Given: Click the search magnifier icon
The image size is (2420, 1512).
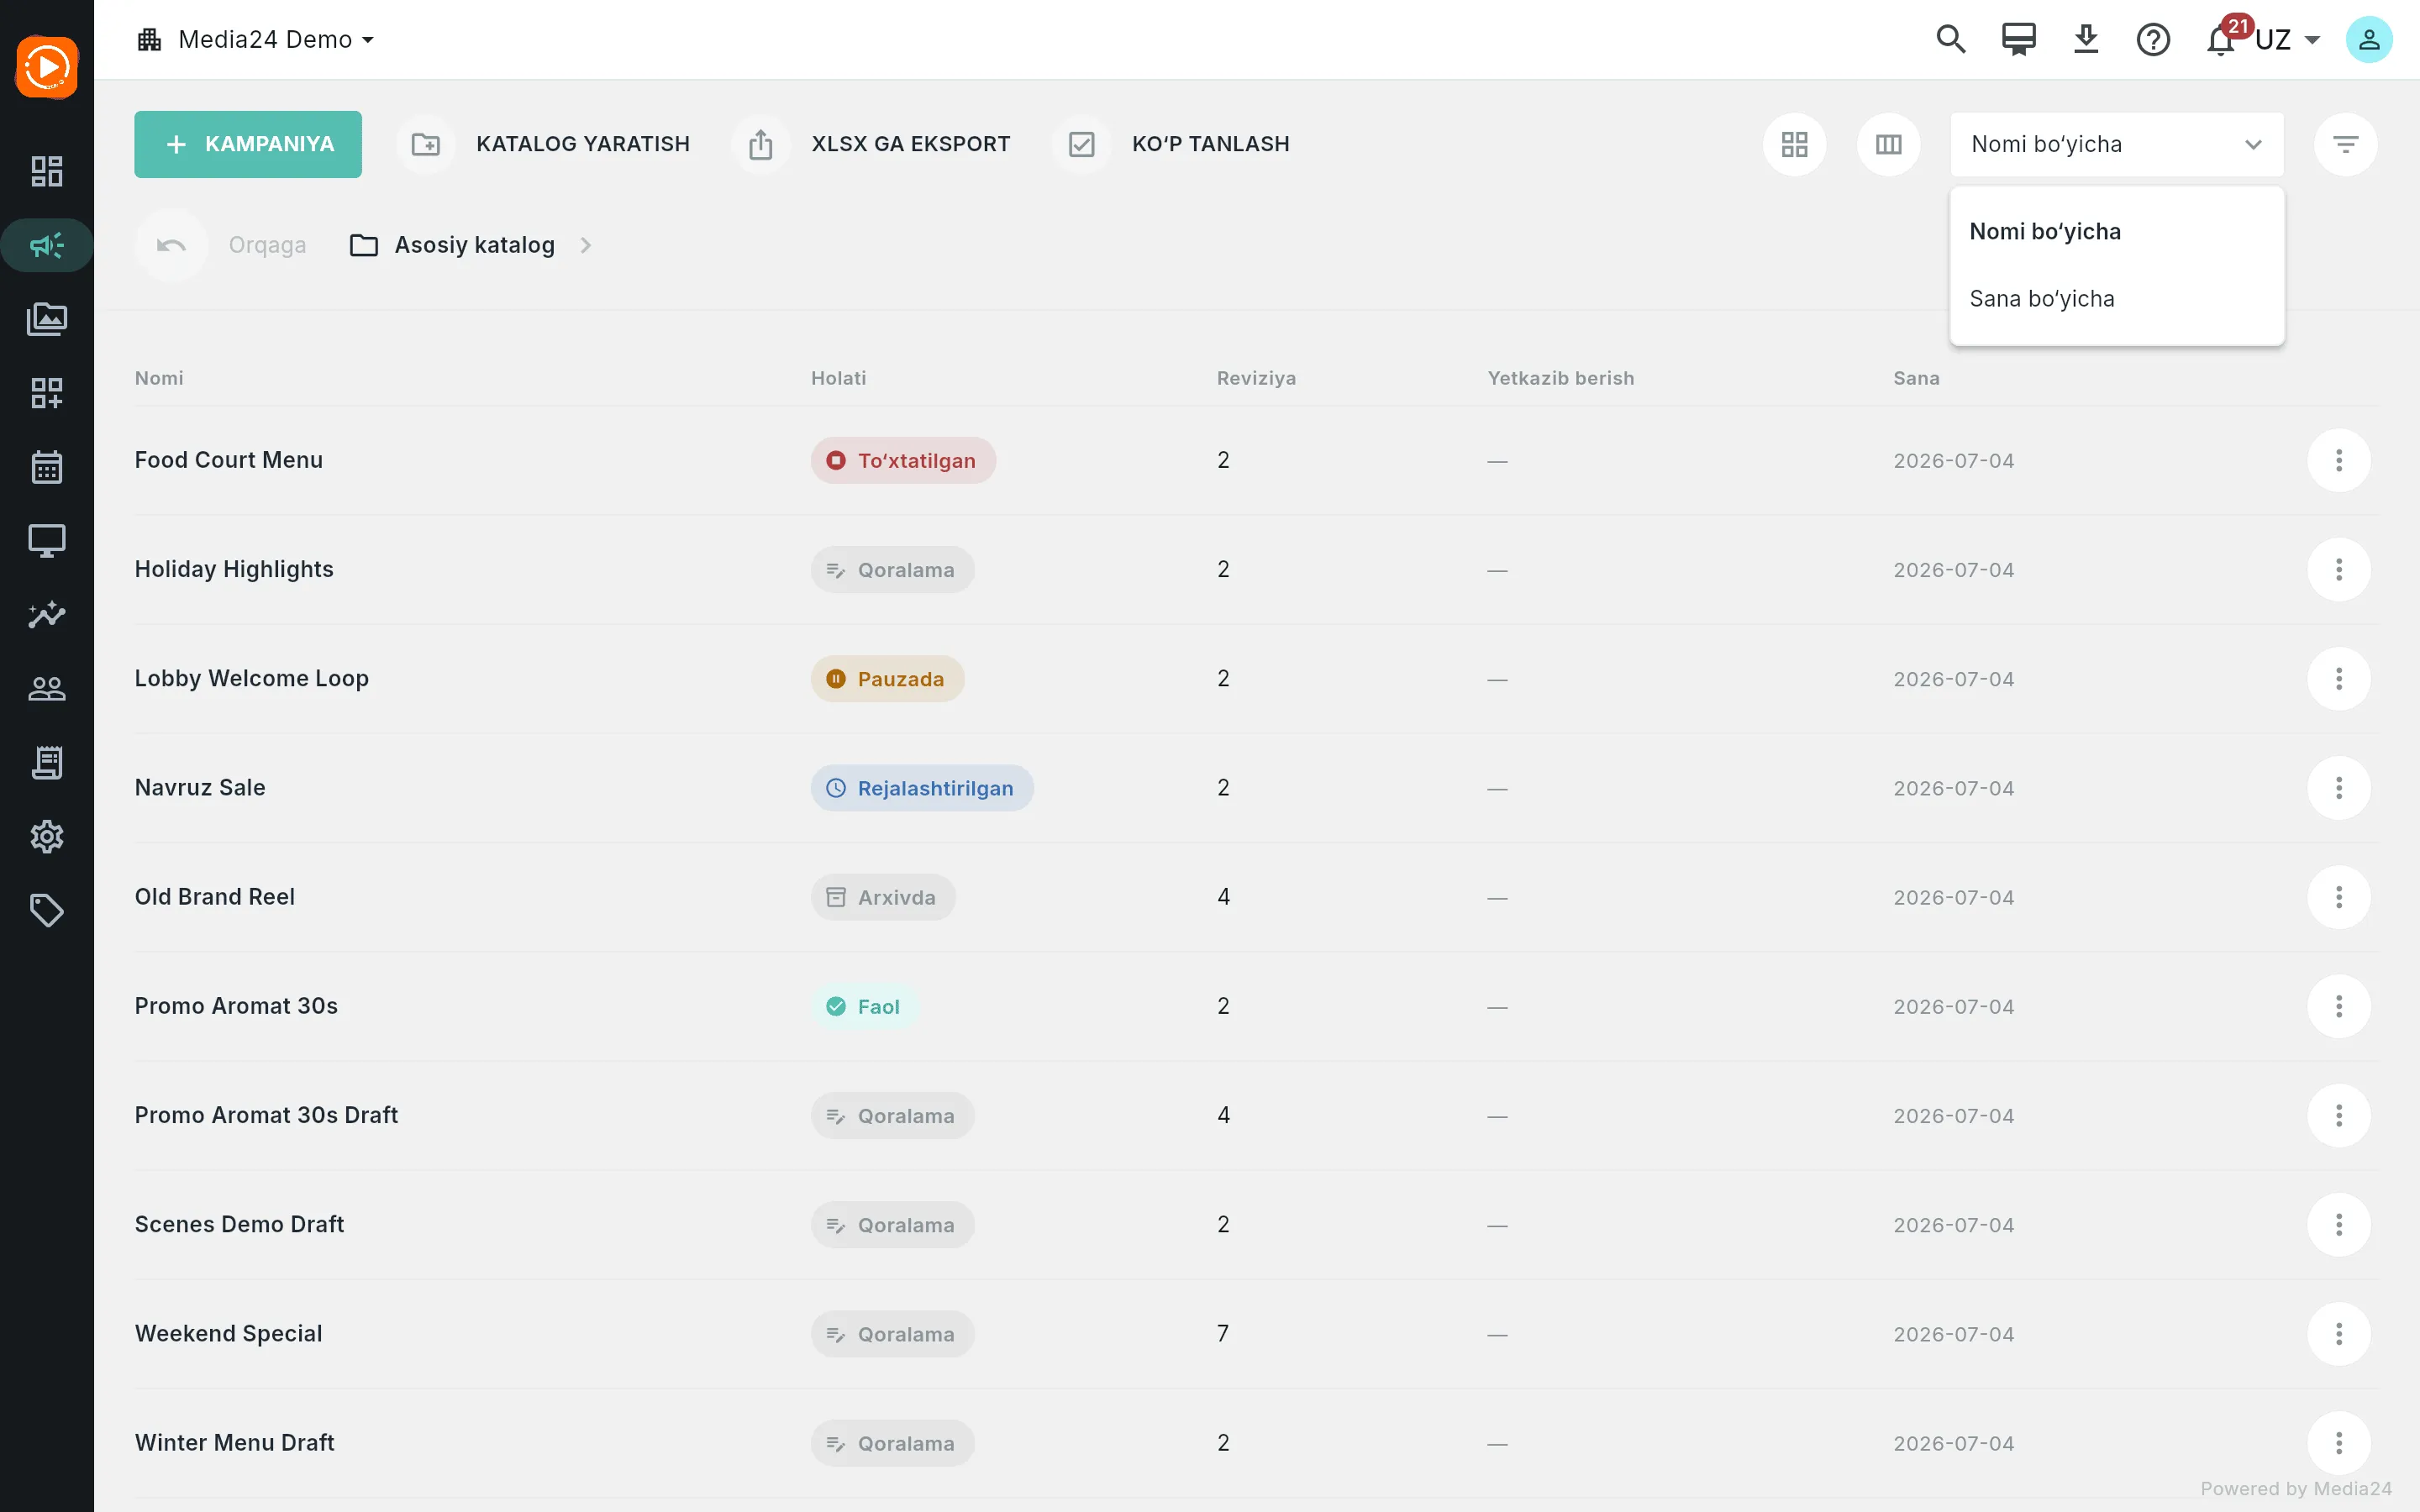Looking at the screenshot, I should click(1950, 39).
